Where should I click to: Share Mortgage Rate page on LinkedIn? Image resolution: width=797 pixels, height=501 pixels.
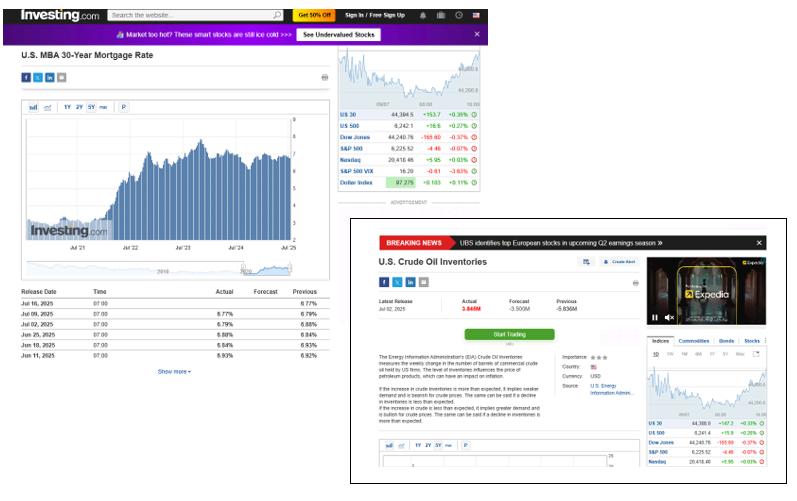pyautogui.click(x=50, y=77)
